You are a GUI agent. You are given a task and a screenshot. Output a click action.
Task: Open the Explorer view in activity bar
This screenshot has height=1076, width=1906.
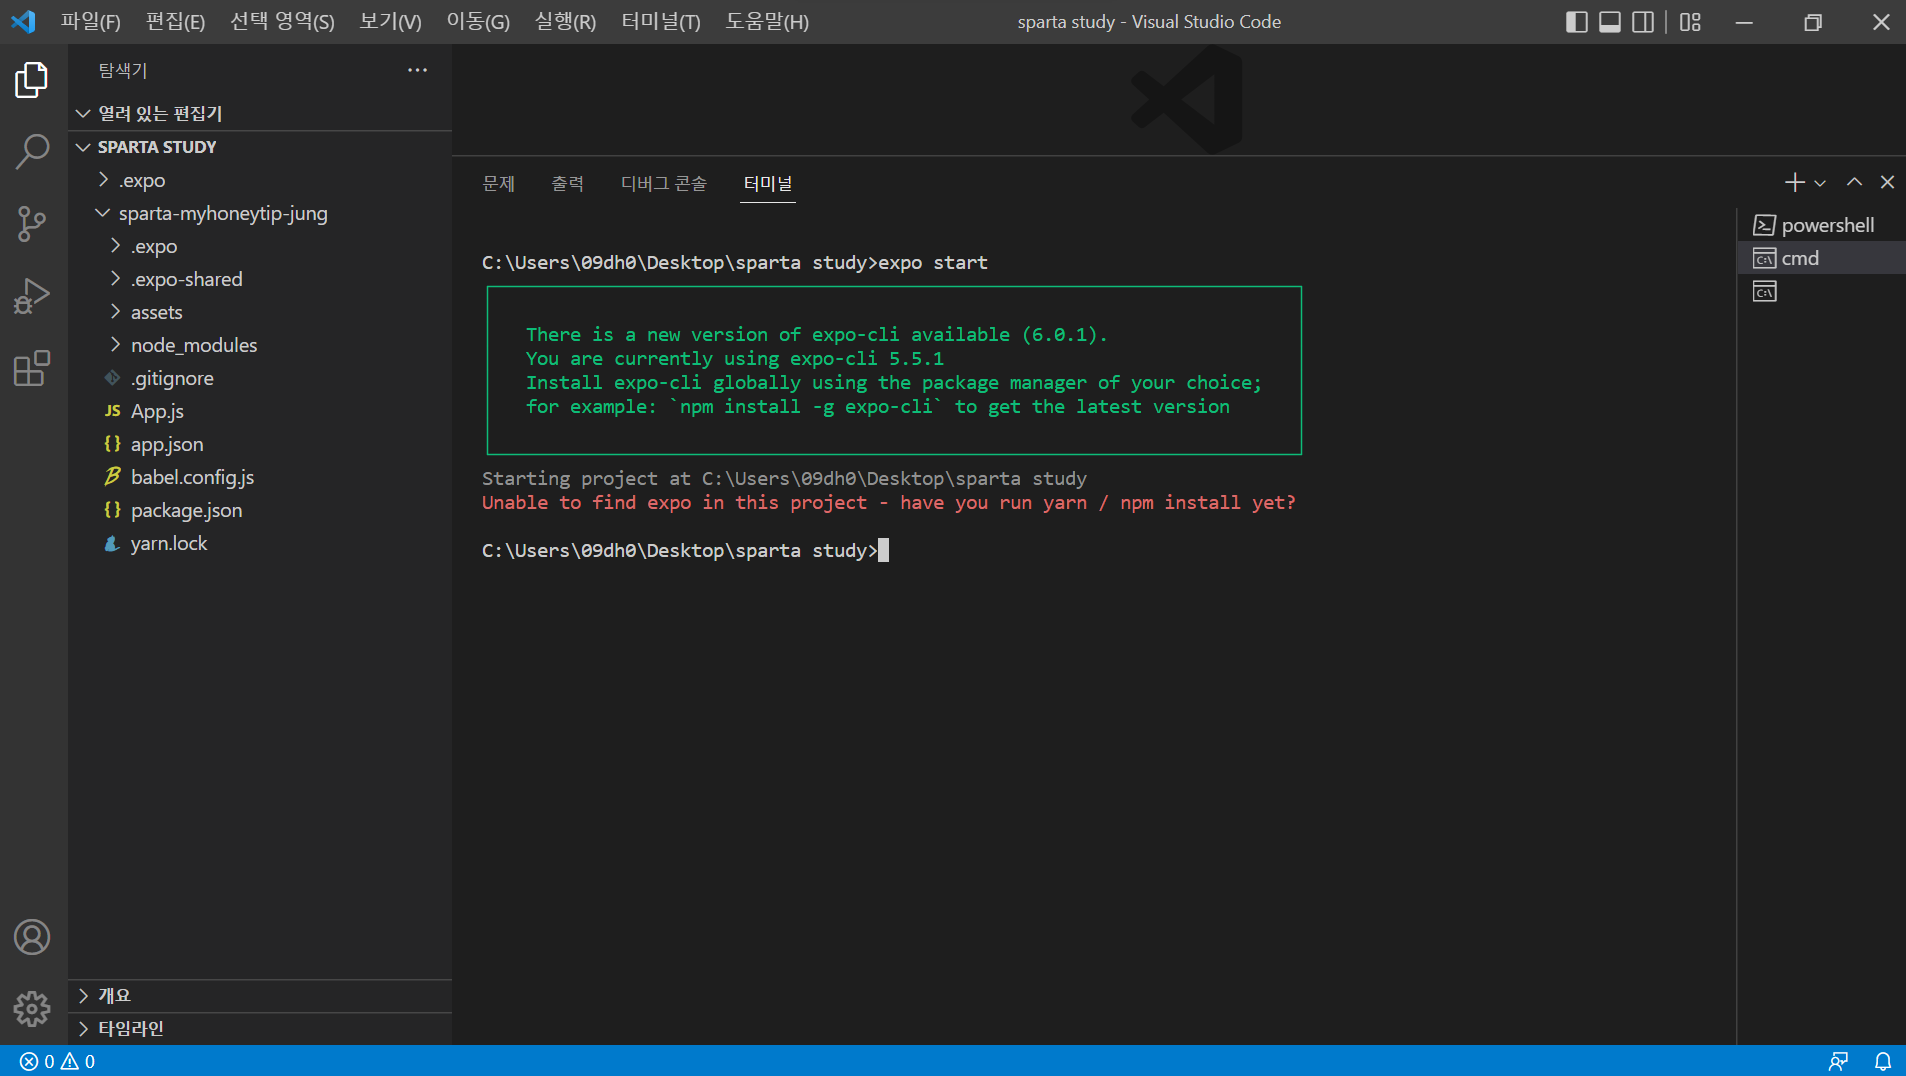tap(32, 80)
